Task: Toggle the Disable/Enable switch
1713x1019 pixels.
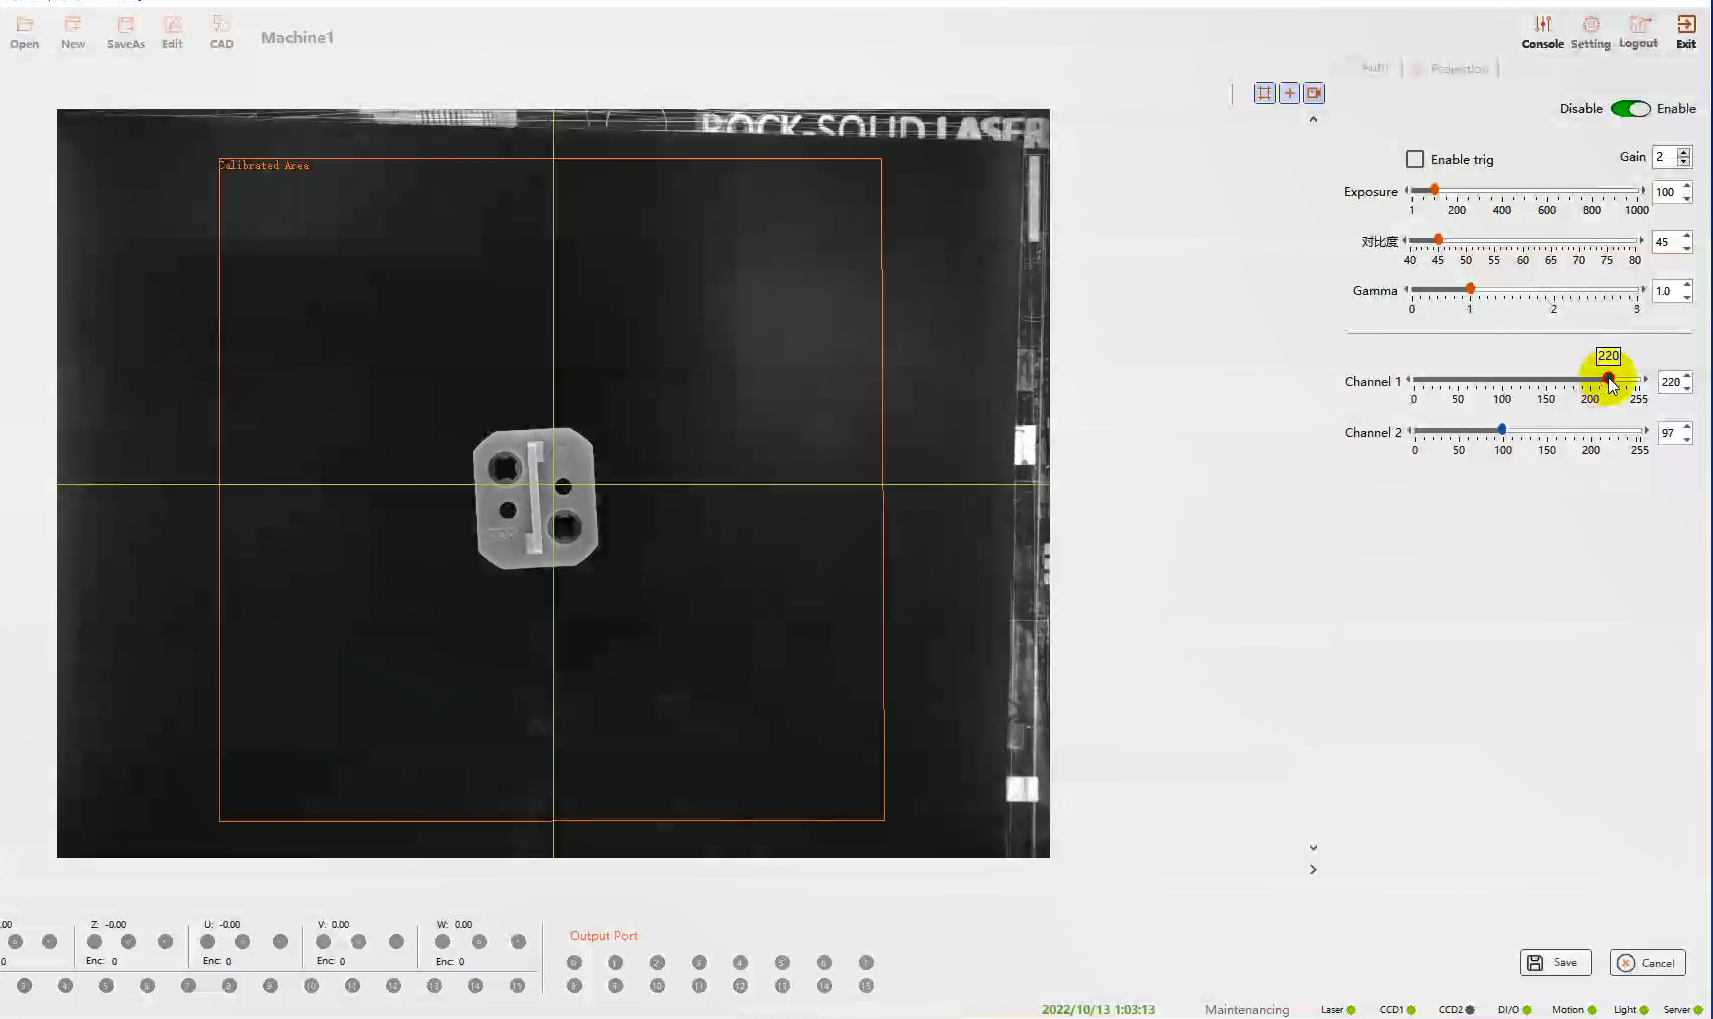Action: [1630, 109]
